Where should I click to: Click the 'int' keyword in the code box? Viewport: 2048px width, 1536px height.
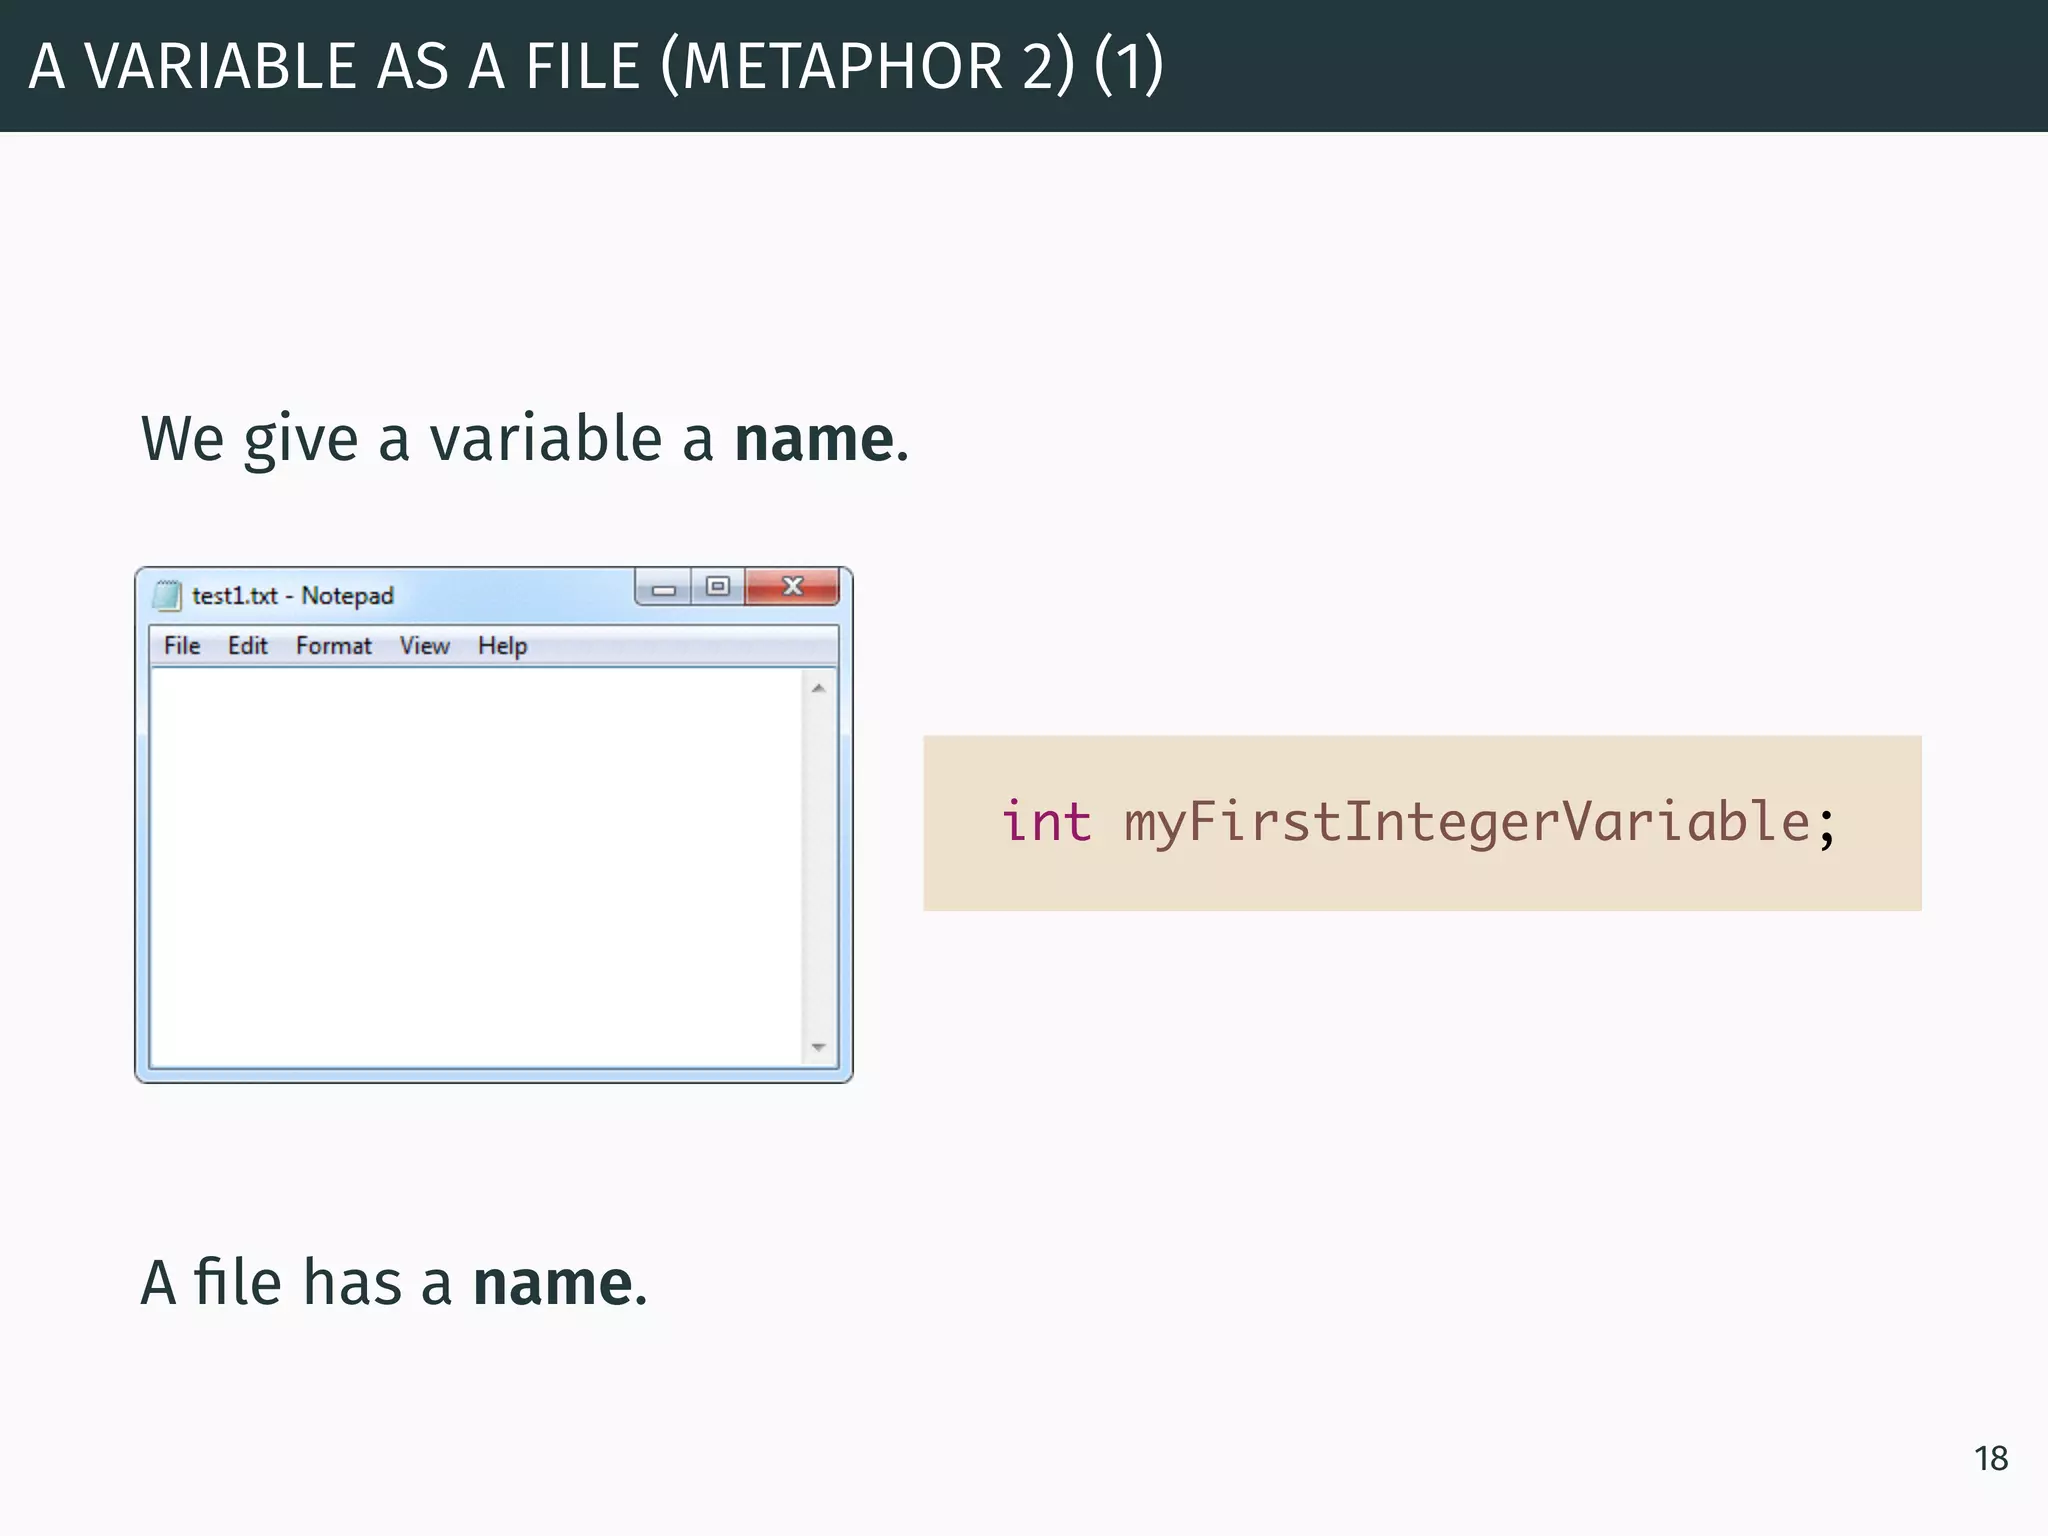pos(1046,823)
